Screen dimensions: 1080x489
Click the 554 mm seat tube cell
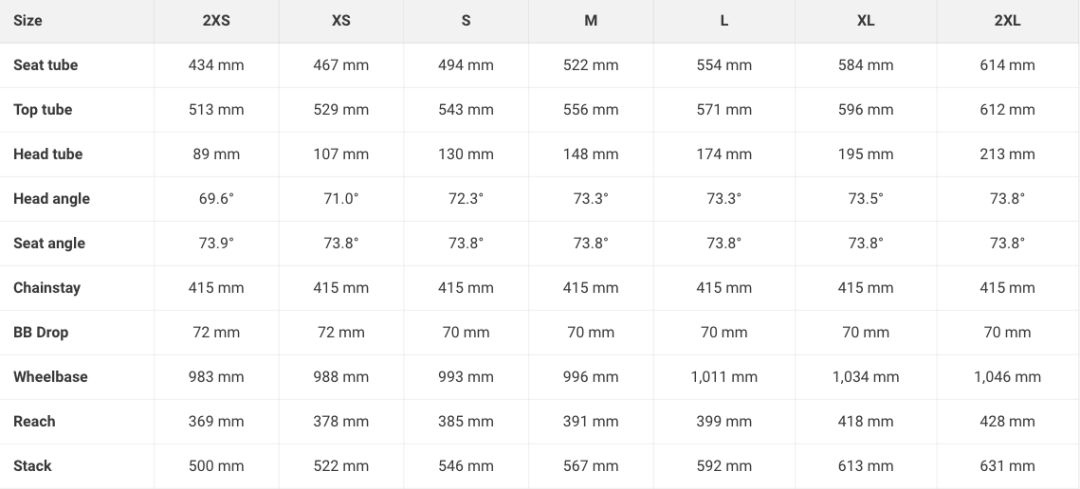tap(724, 65)
